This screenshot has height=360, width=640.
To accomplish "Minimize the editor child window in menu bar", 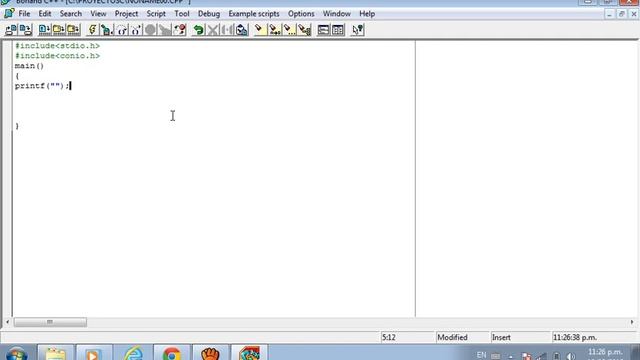I will (x=609, y=14).
